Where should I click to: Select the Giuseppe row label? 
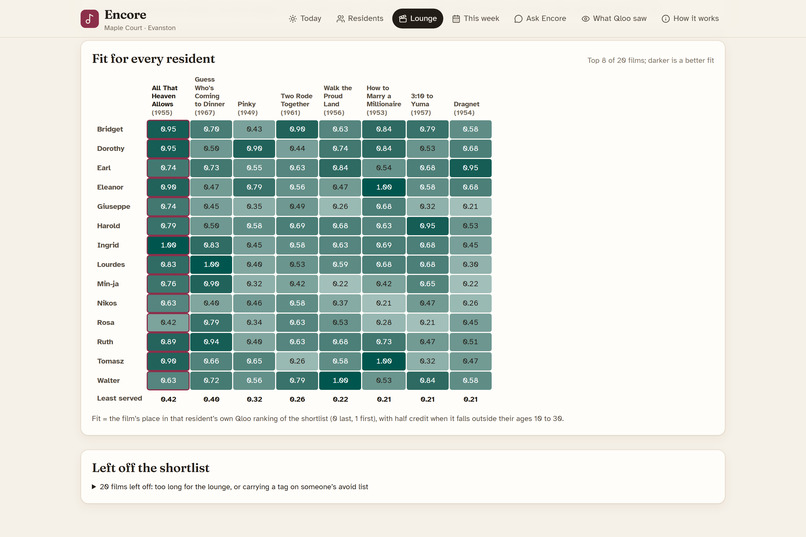pyautogui.click(x=114, y=207)
